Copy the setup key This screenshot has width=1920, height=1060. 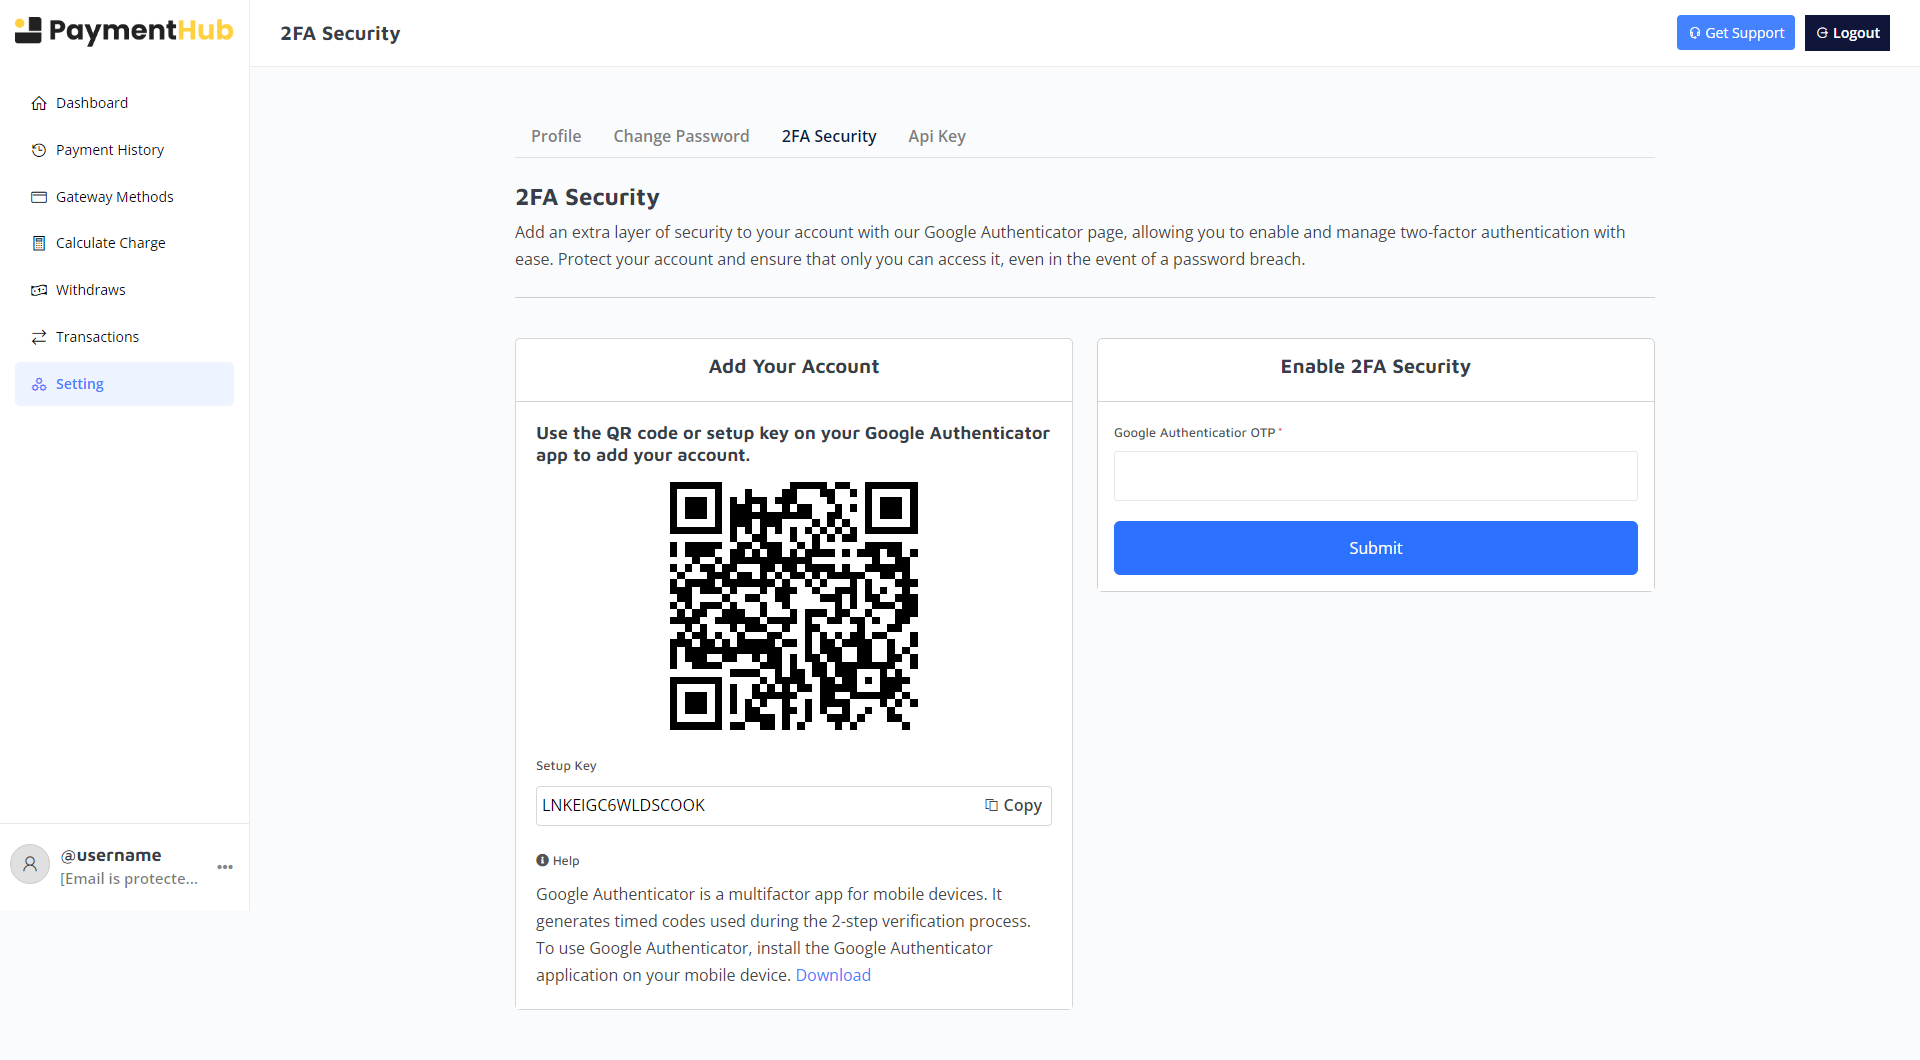(x=1013, y=806)
